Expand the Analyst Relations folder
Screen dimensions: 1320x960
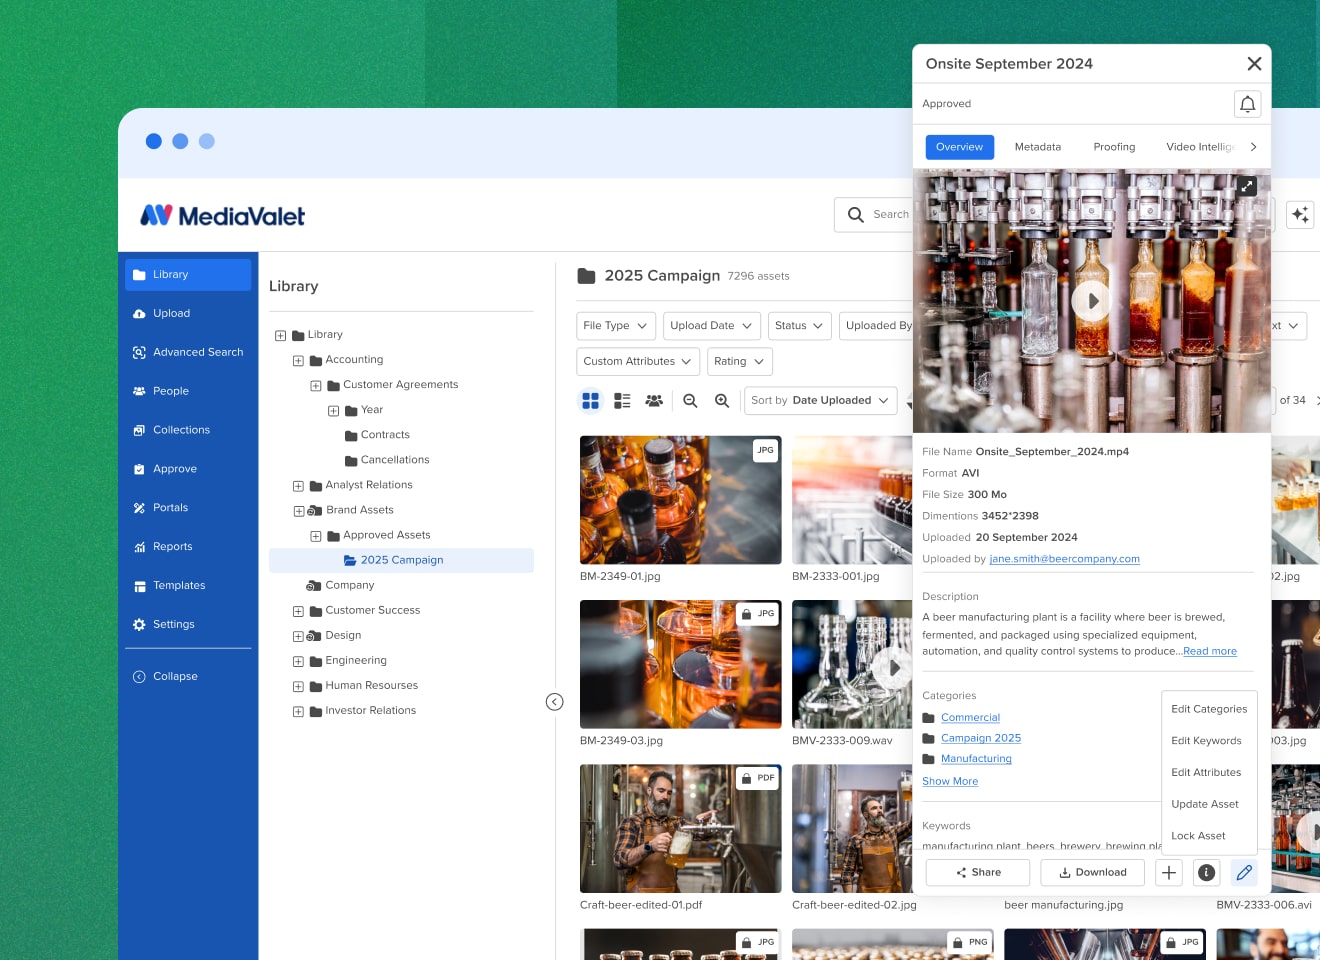pyautogui.click(x=298, y=486)
